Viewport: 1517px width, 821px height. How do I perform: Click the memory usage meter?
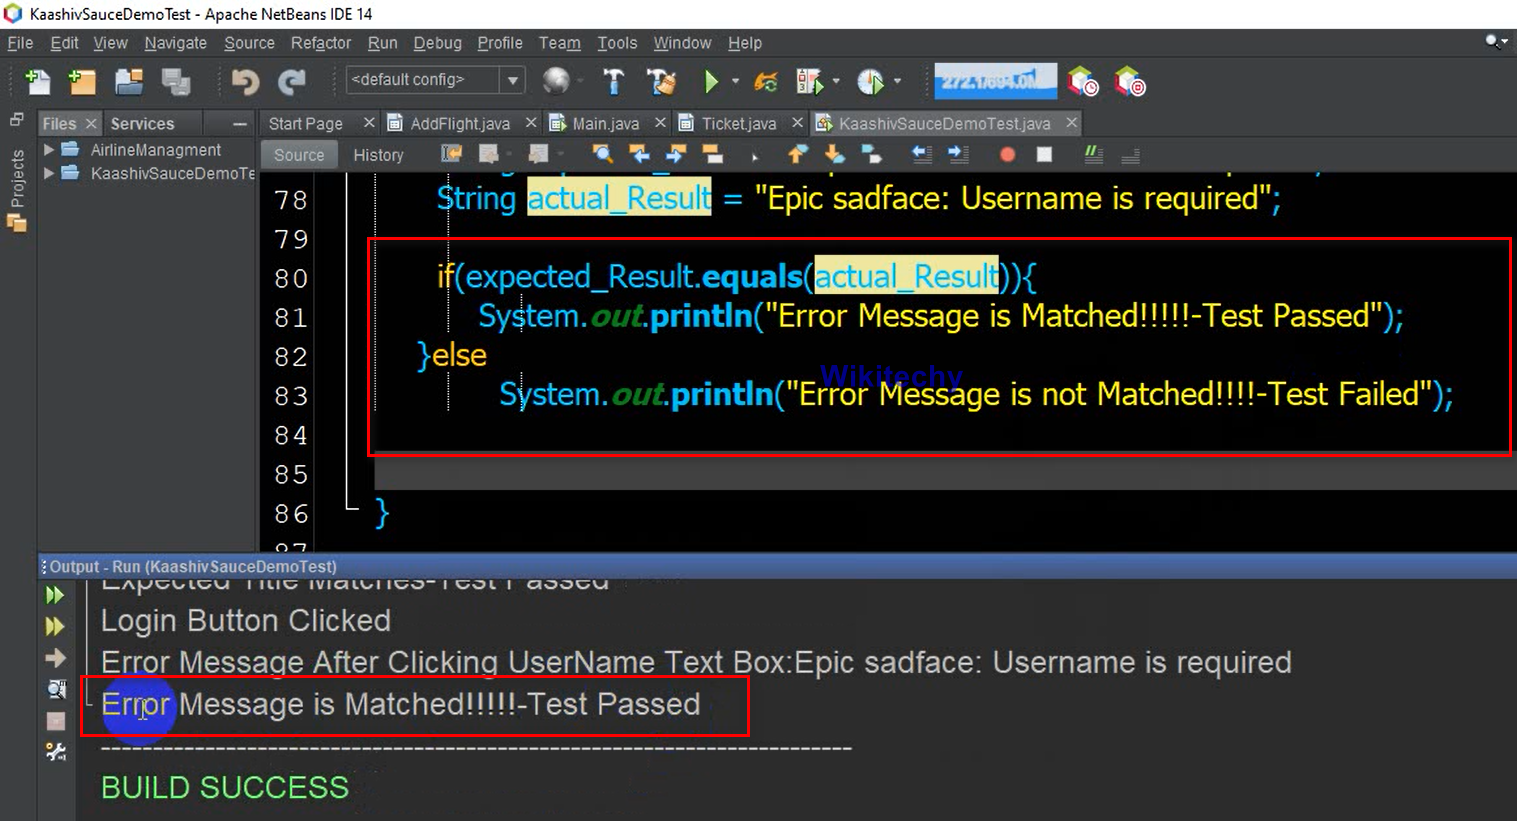tap(994, 81)
